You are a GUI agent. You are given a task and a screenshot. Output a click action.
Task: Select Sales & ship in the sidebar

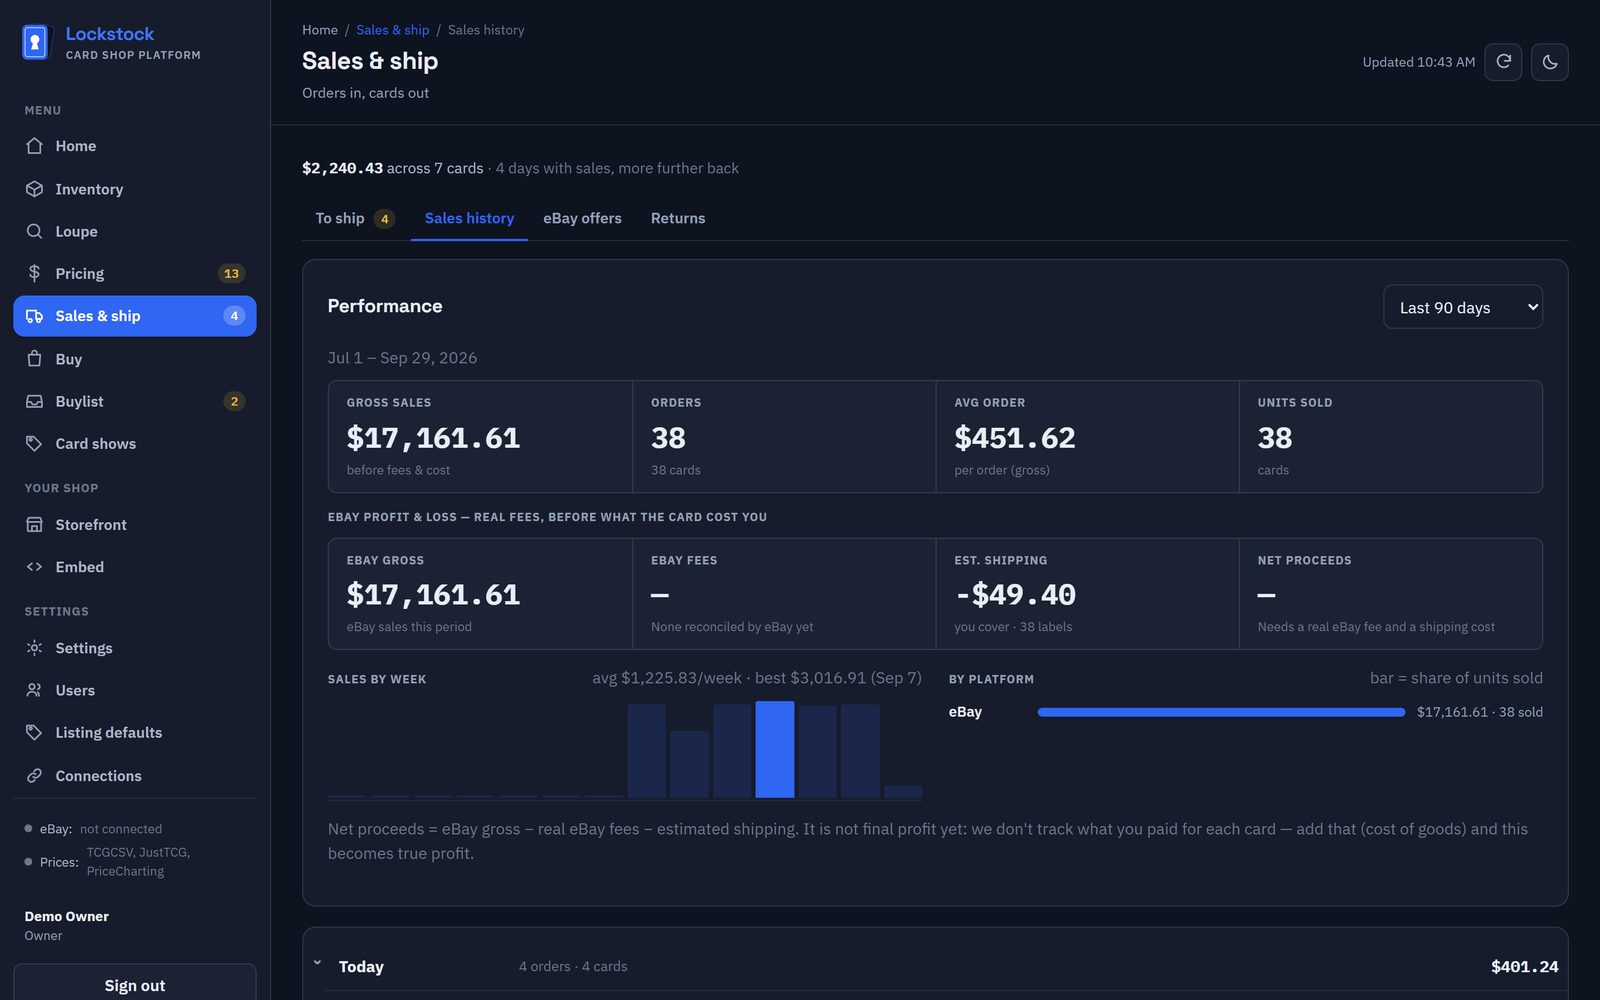[x=135, y=316]
